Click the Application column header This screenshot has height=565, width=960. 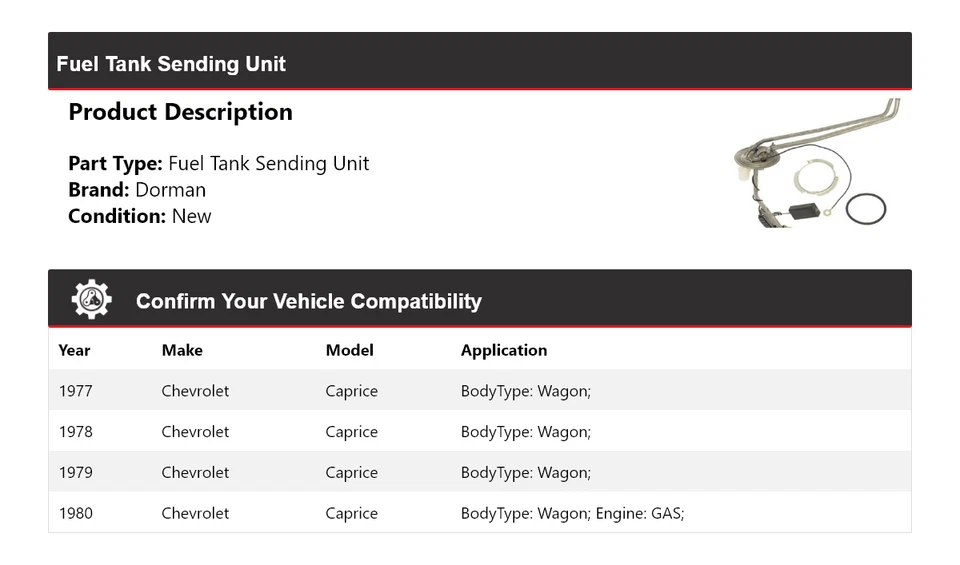coord(504,350)
